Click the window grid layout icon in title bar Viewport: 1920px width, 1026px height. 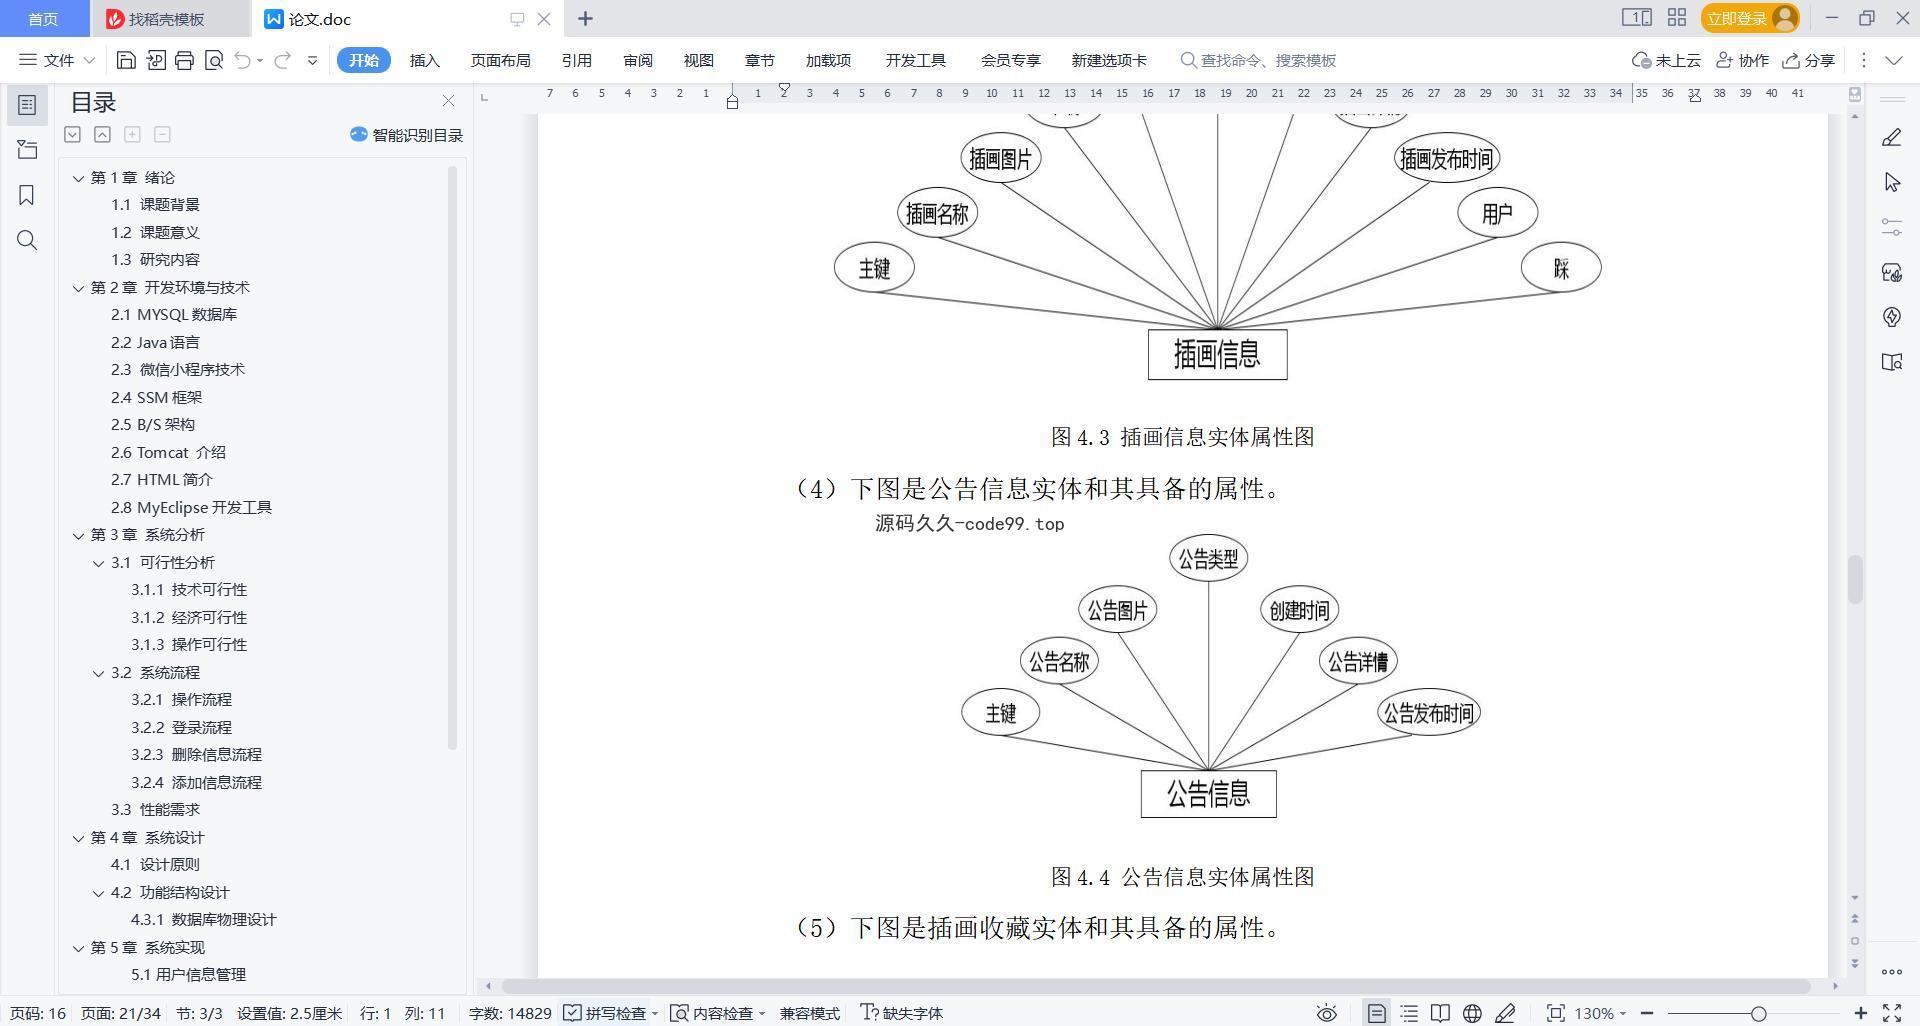click(1677, 18)
